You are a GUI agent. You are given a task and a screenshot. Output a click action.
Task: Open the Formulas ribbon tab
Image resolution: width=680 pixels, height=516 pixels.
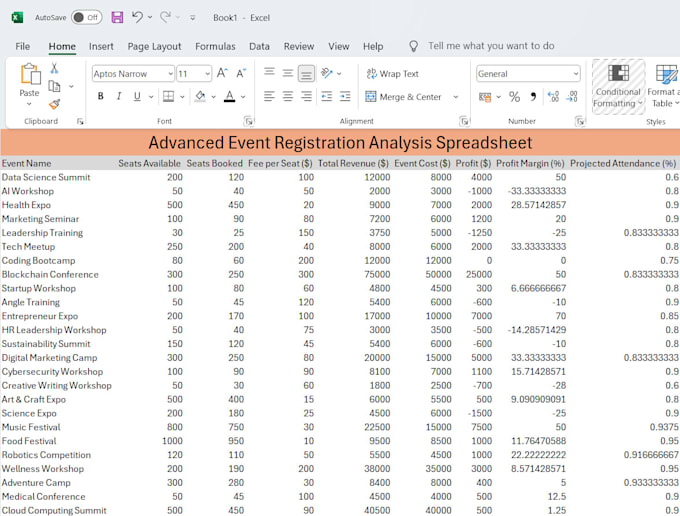pyautogui.click(x=215, y=46)
